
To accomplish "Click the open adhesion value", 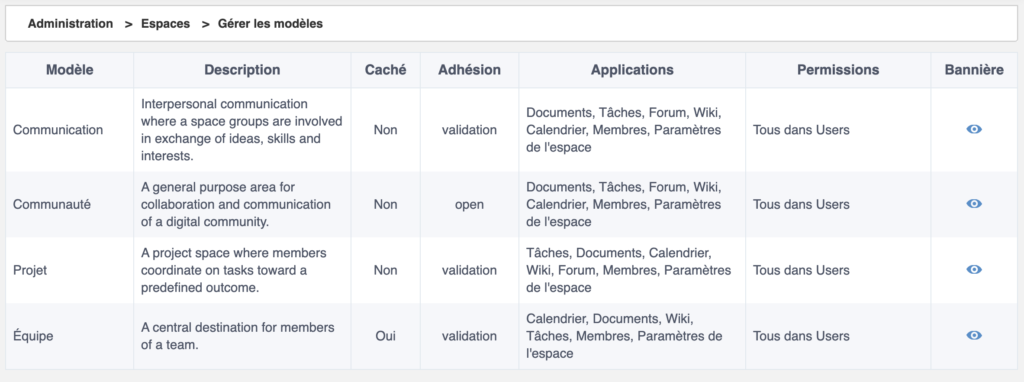I will point(470,204).
